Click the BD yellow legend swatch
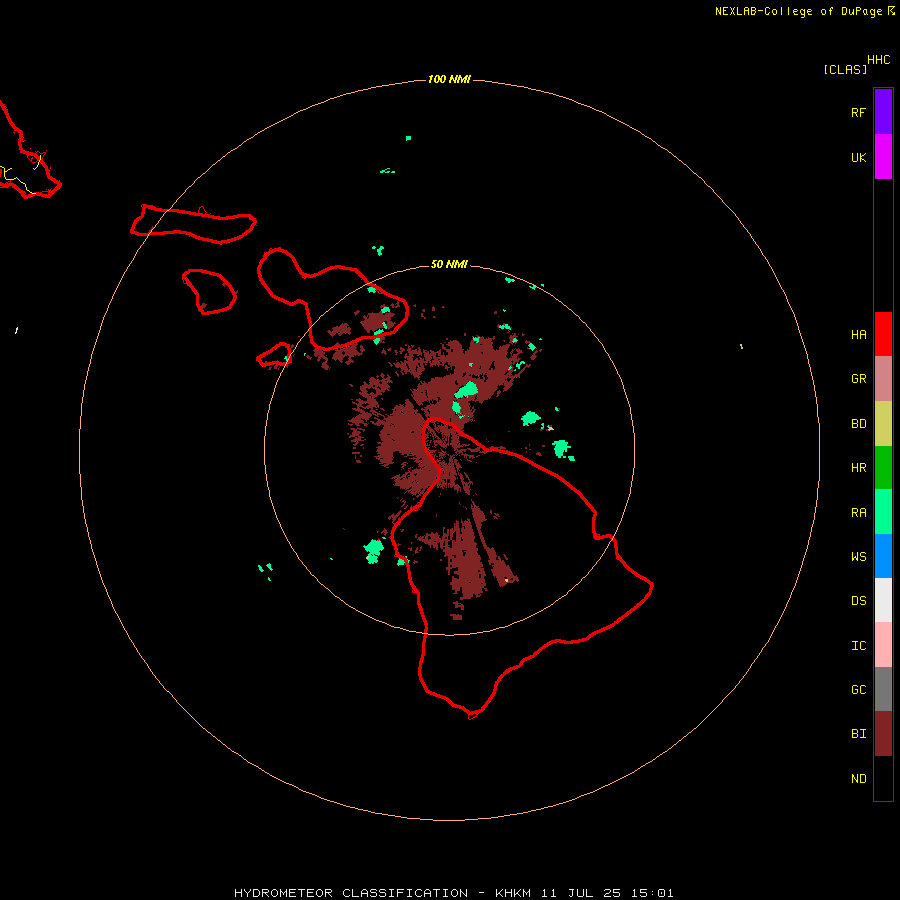Screen dimensions: 900x900 coord(883,424)
